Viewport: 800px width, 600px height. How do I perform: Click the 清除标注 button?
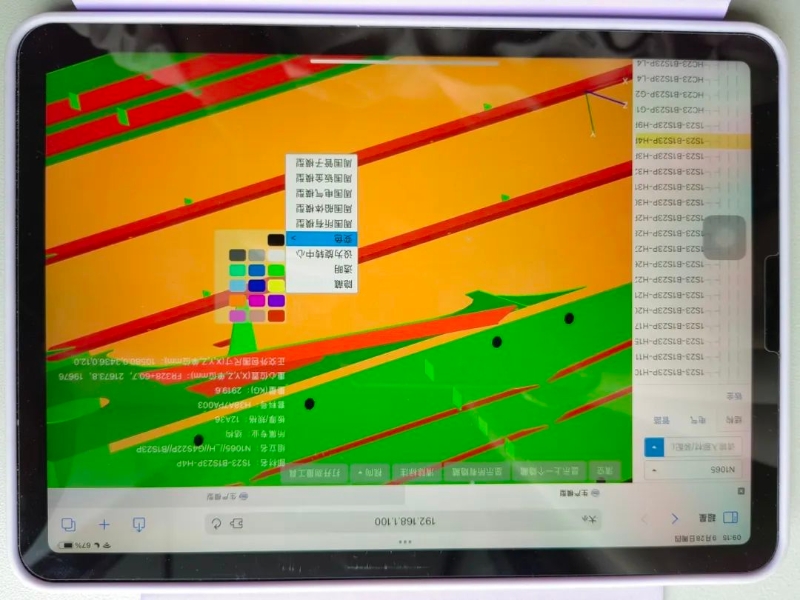tap(417, 472)
